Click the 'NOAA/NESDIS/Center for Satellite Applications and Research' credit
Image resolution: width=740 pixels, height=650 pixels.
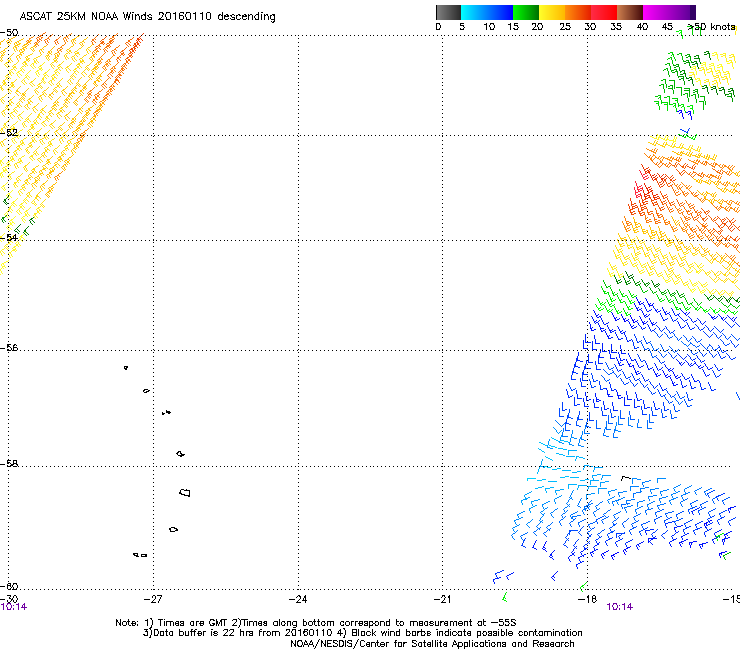[432, 644]
